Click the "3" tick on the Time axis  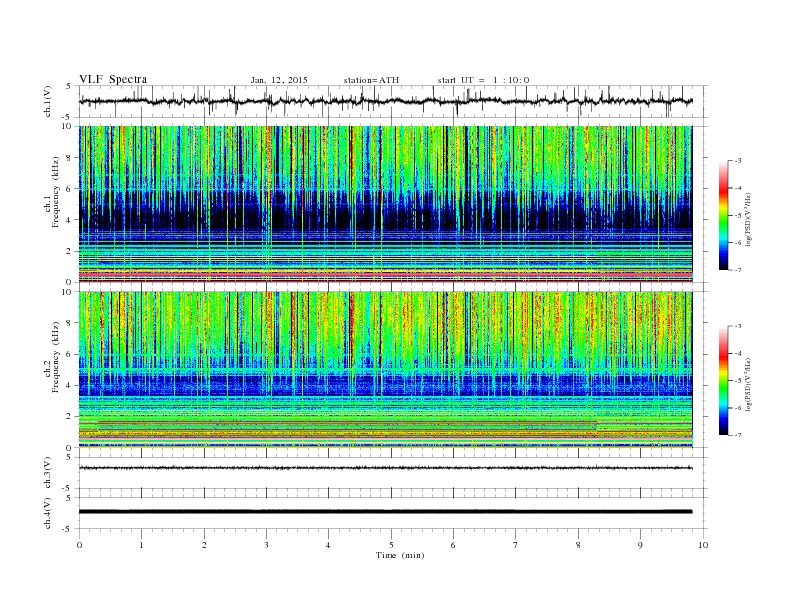pos(266,545)
